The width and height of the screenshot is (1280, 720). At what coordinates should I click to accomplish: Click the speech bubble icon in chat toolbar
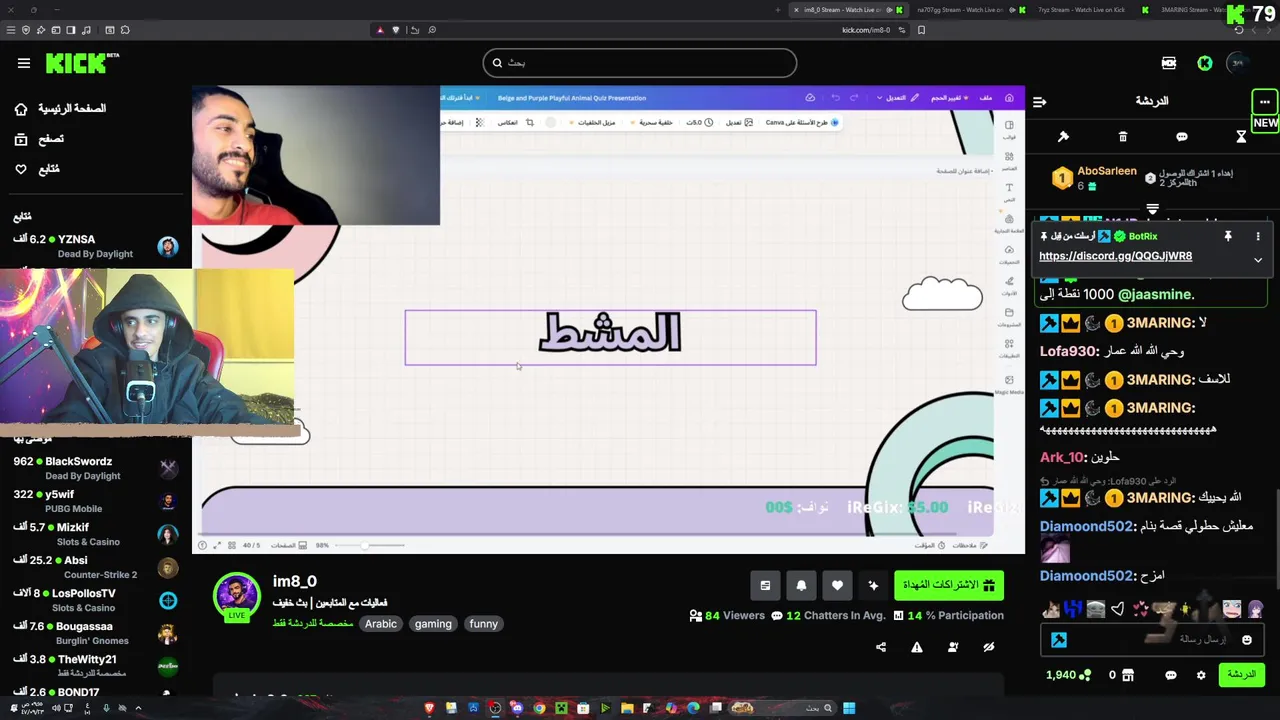(1182, 136)
